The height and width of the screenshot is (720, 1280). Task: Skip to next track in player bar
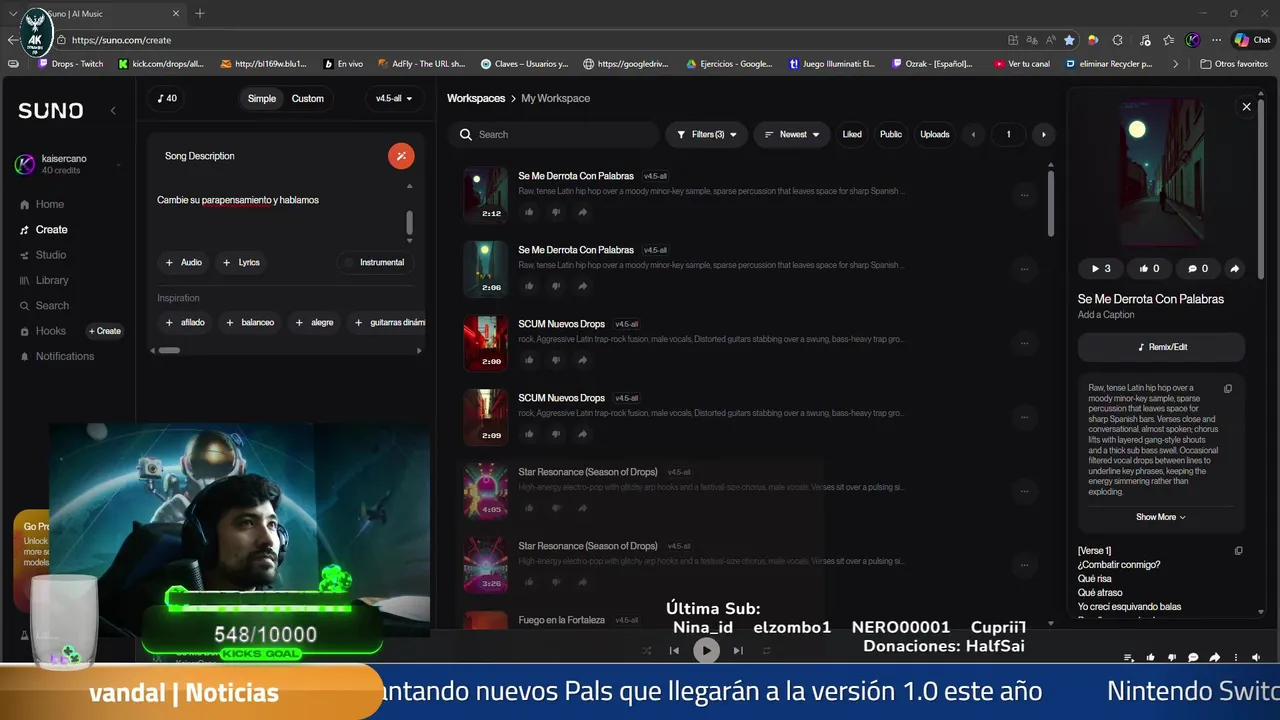click(x=738, y=650)
